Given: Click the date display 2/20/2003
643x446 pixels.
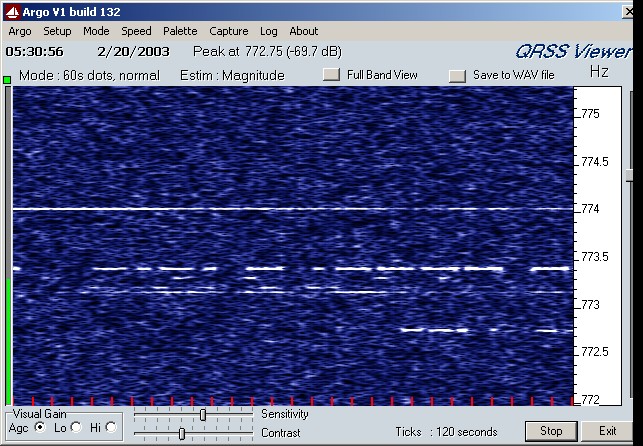Looking at the screenshot, I should (x=133, y=52).
